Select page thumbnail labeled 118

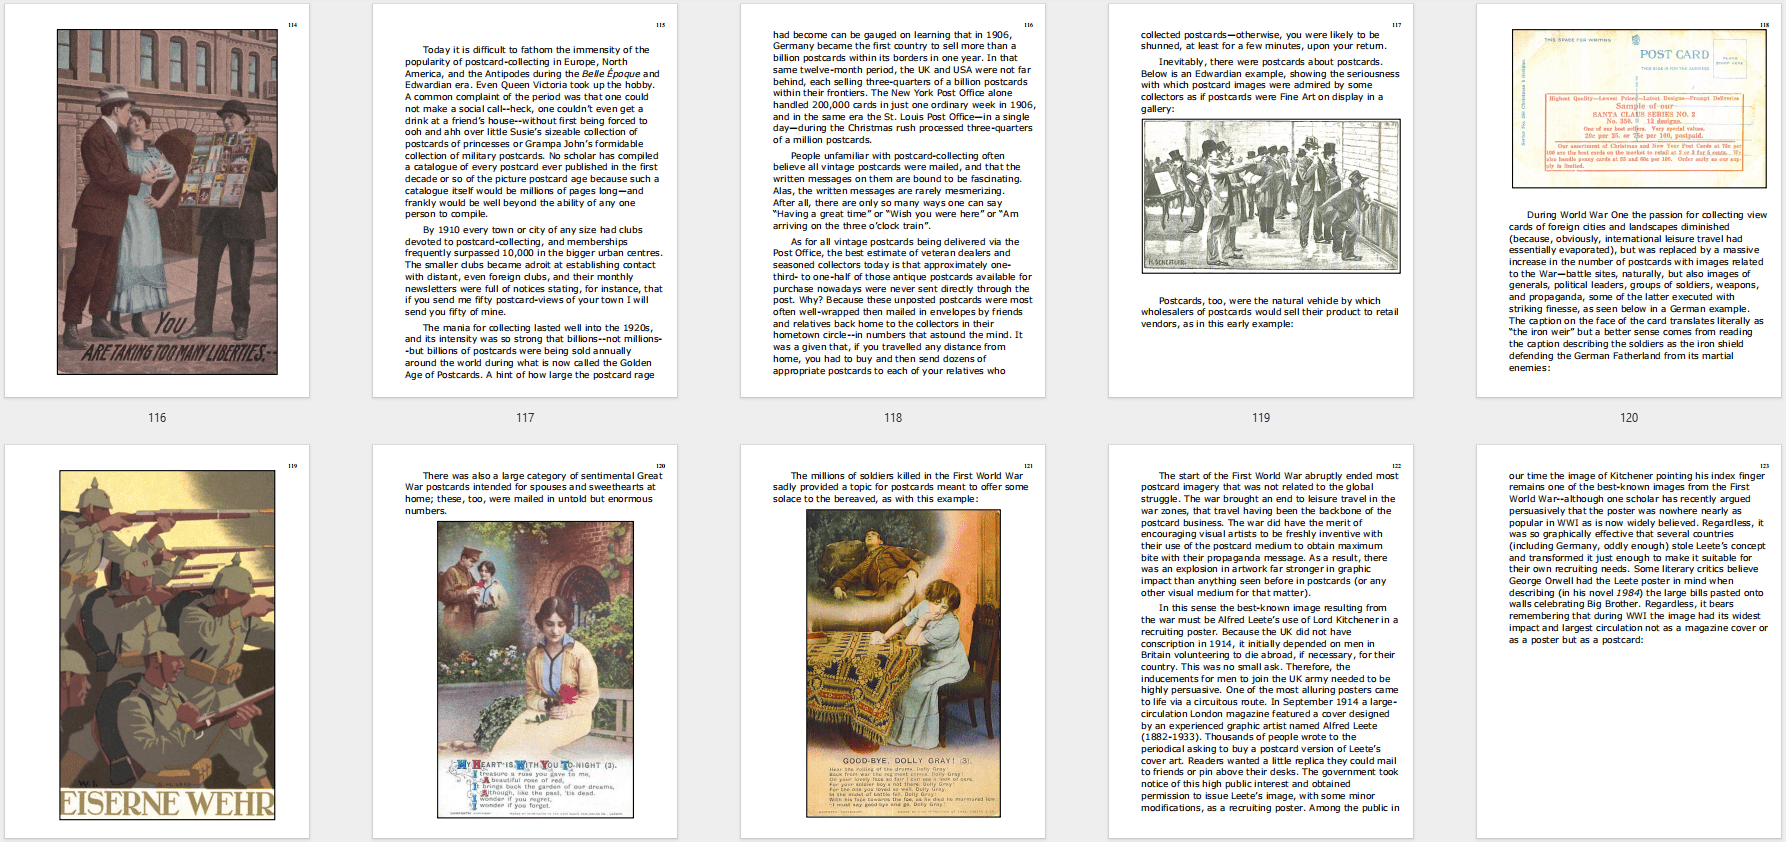point(893,200)
